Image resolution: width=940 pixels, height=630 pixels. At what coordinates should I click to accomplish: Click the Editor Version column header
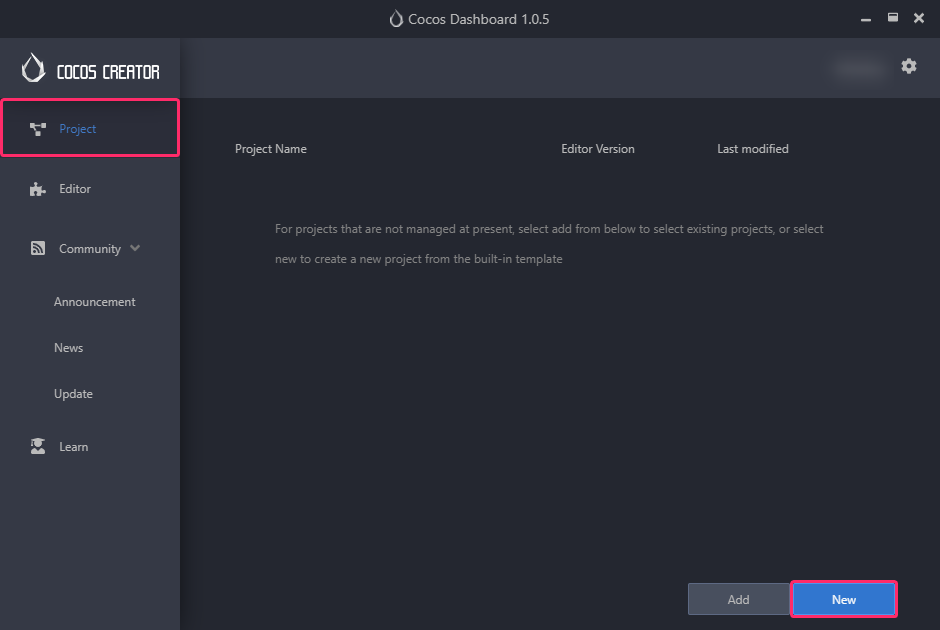coord(598,149)
